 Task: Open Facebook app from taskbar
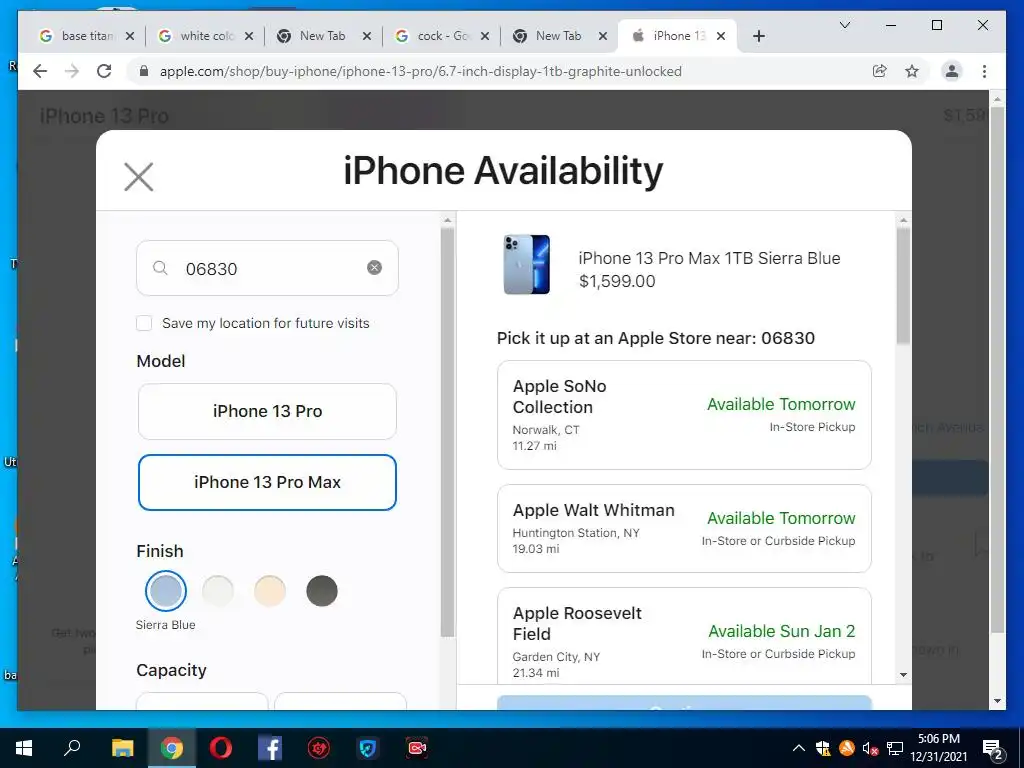270,748
